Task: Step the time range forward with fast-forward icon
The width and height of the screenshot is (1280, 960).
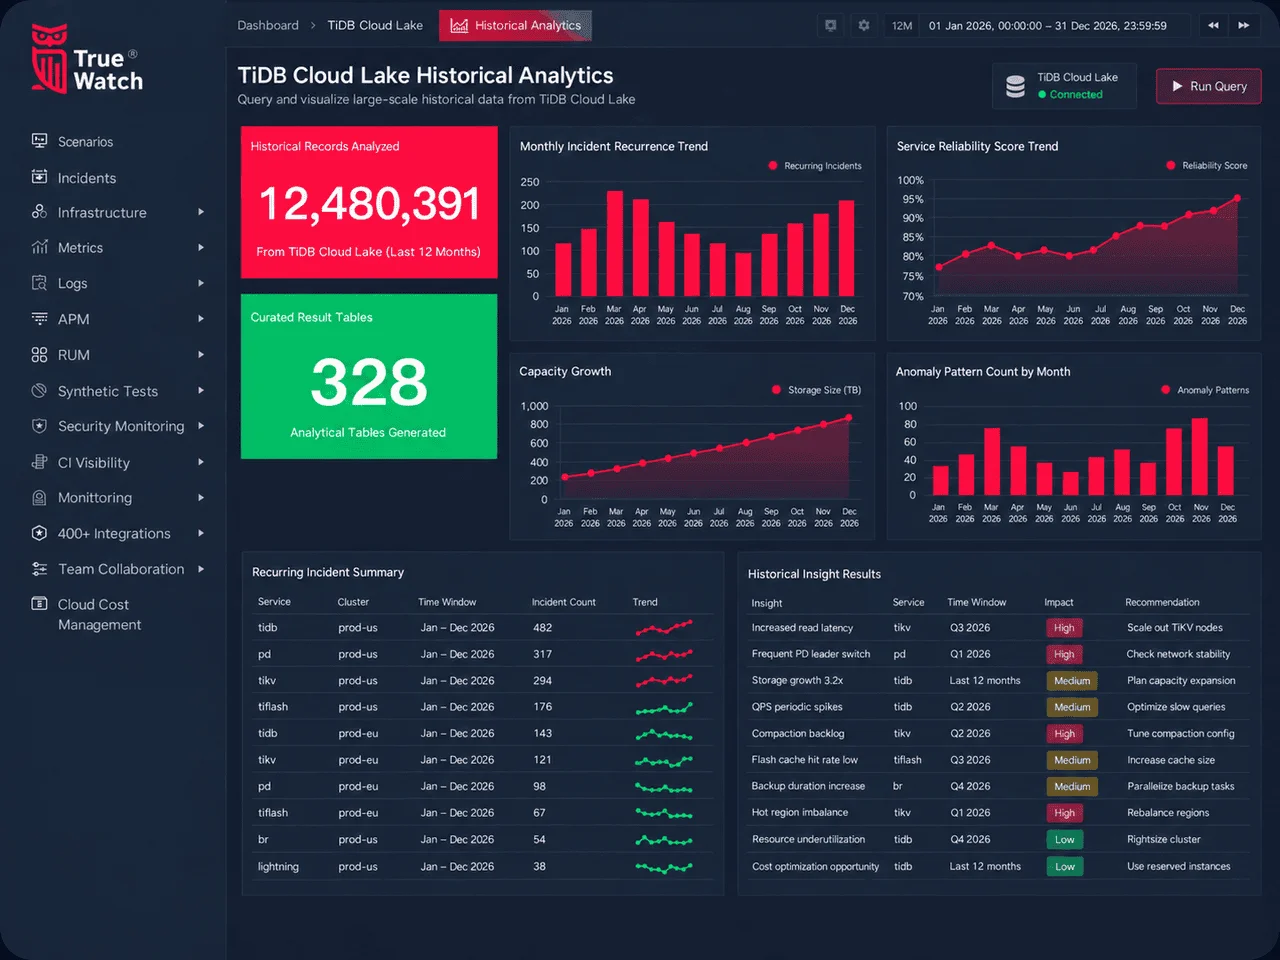Action: (1244, 25)
